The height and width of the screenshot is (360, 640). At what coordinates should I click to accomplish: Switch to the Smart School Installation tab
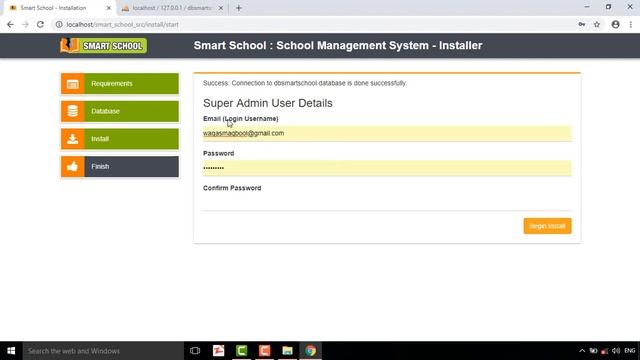click(x=59, y=8)
